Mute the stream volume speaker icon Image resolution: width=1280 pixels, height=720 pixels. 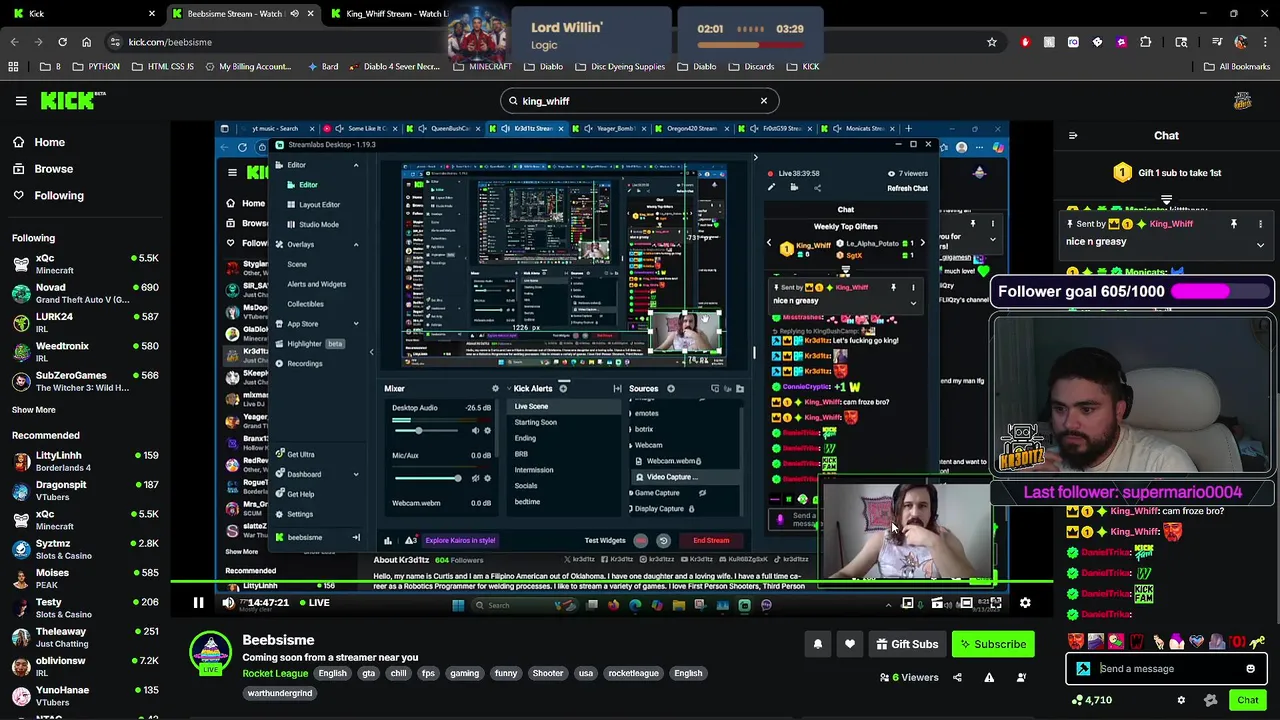click(229, 603)
